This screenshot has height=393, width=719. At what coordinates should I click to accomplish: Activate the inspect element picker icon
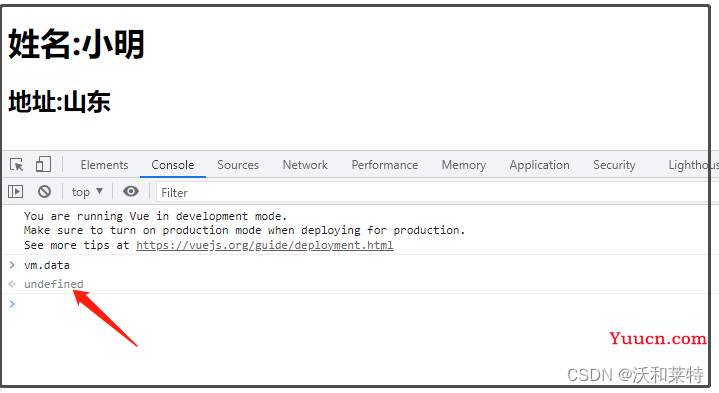click(x=17, y=164)
